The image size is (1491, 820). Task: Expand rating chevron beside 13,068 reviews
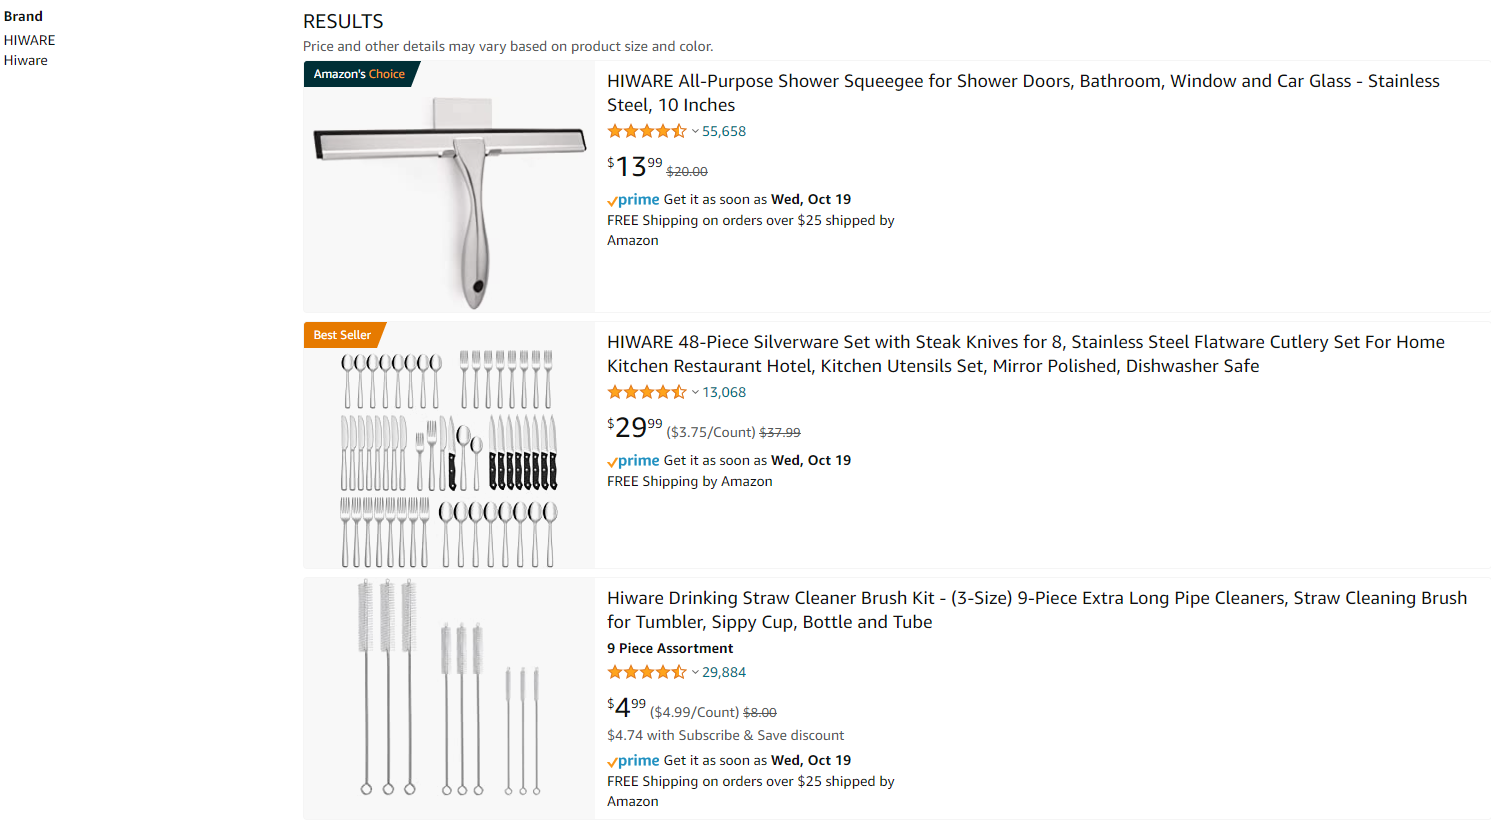point(695,392)
